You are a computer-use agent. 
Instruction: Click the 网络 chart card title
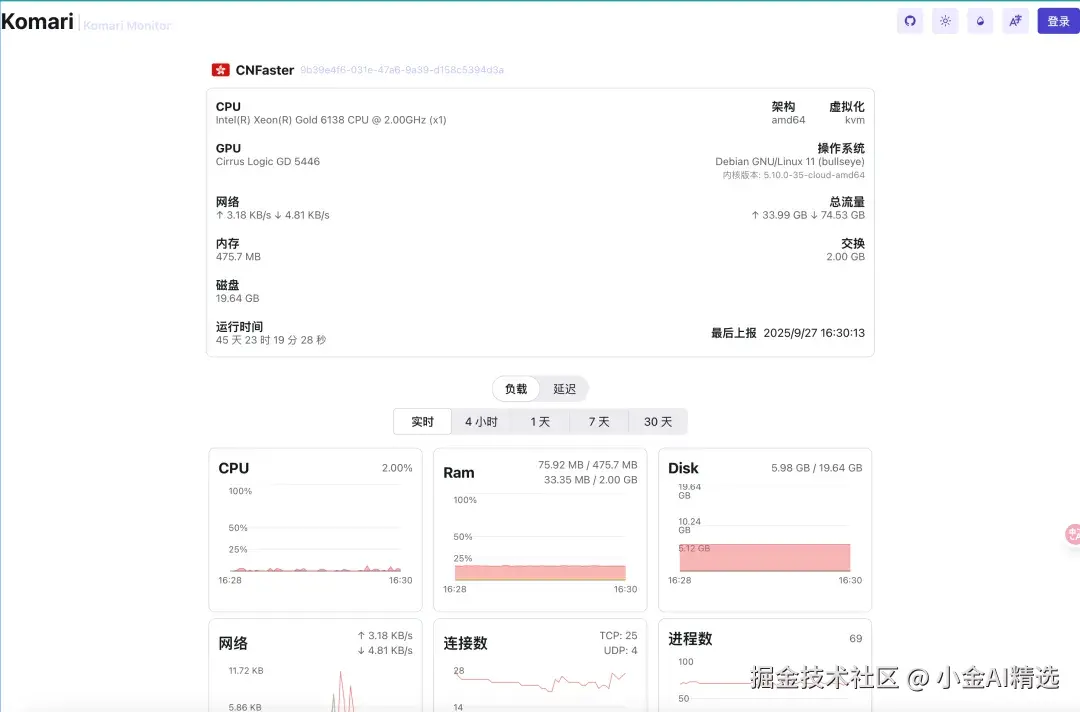click(233, 643)
